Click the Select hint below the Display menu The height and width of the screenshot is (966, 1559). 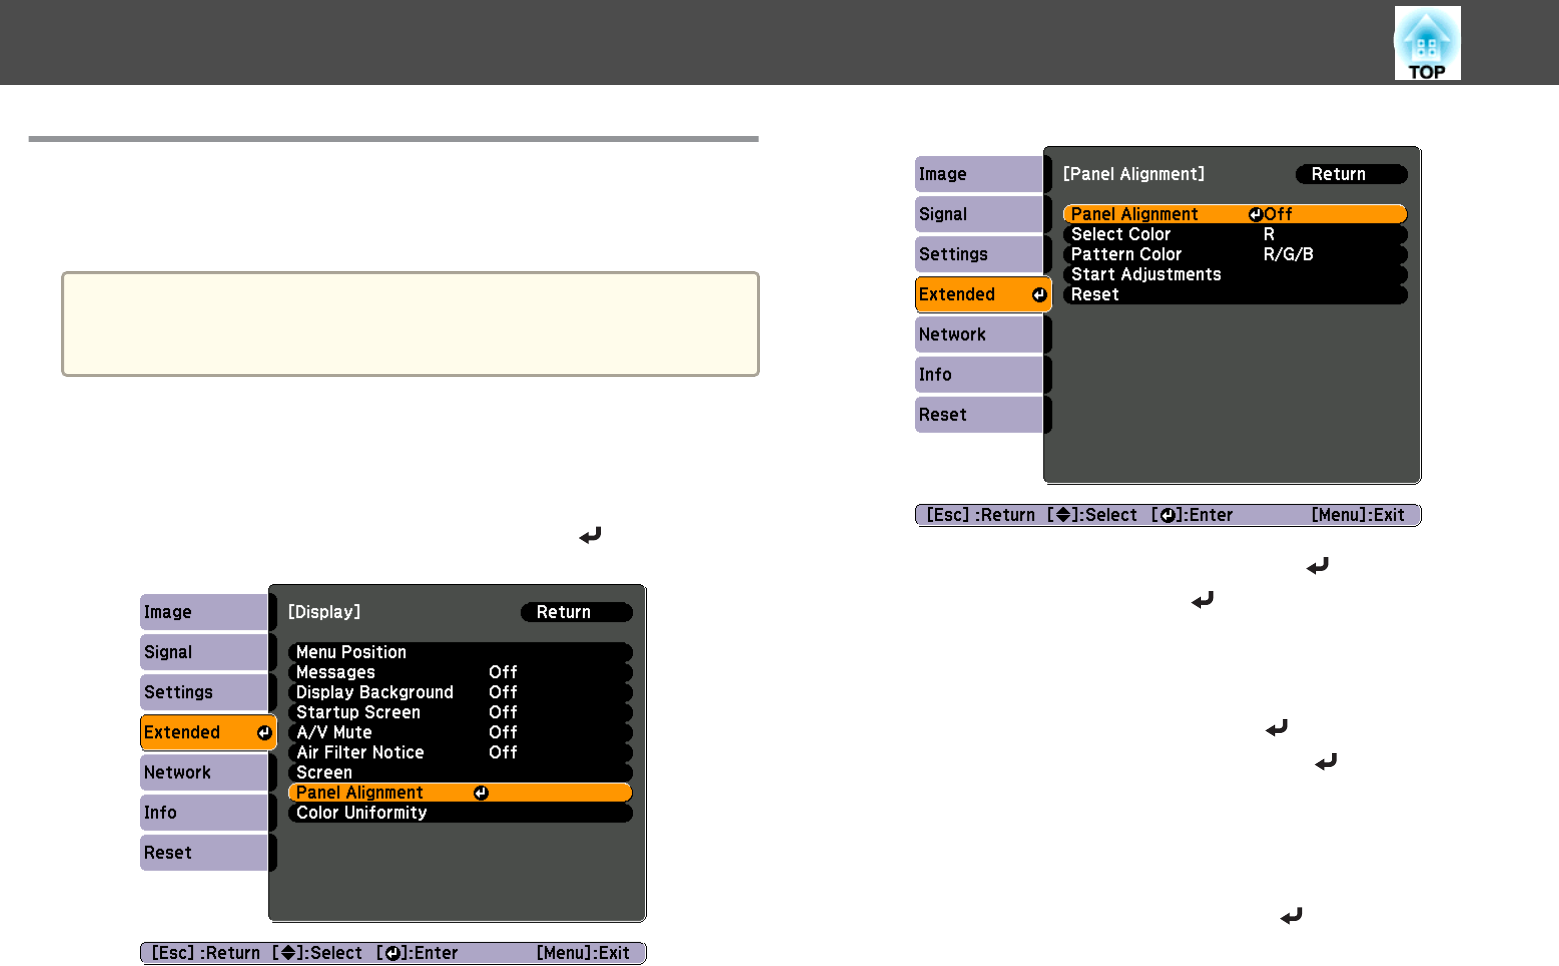pos(317,953)
